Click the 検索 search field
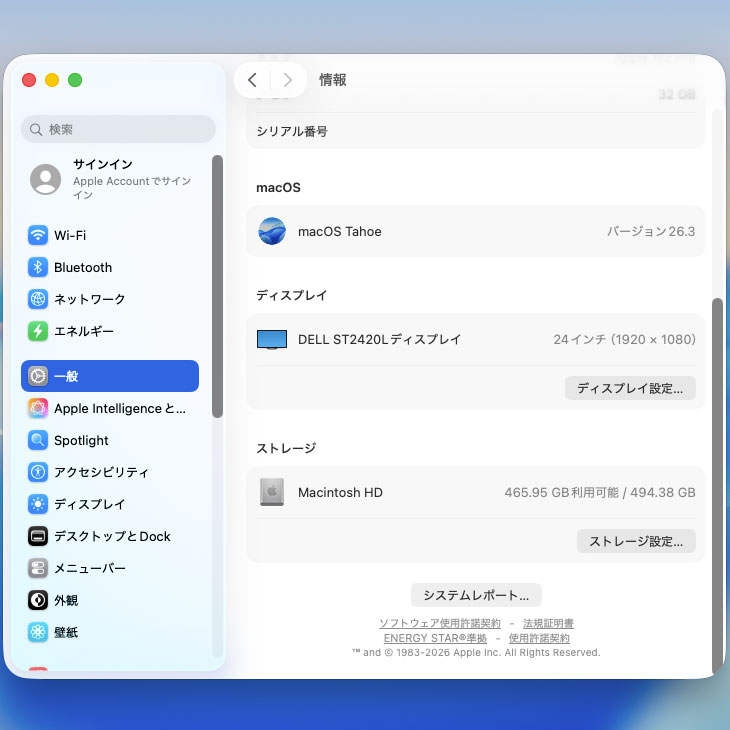The height and width of the screenshot is (730, 730). click(118, 129)
